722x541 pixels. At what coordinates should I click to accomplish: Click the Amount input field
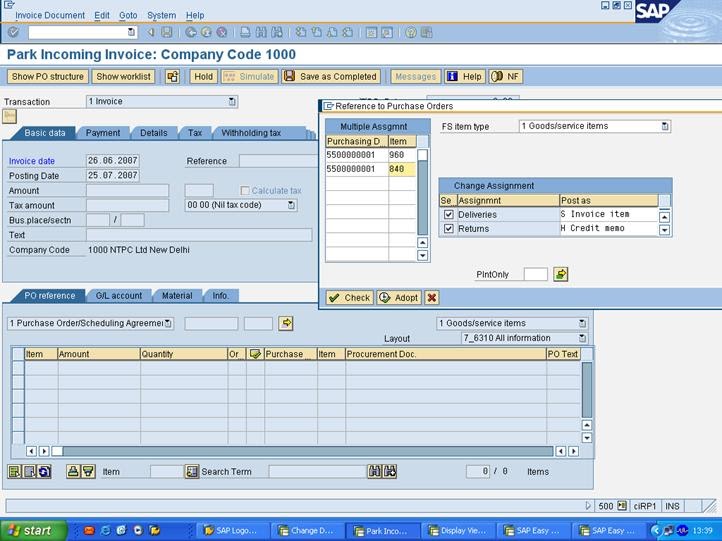point(128,191)
